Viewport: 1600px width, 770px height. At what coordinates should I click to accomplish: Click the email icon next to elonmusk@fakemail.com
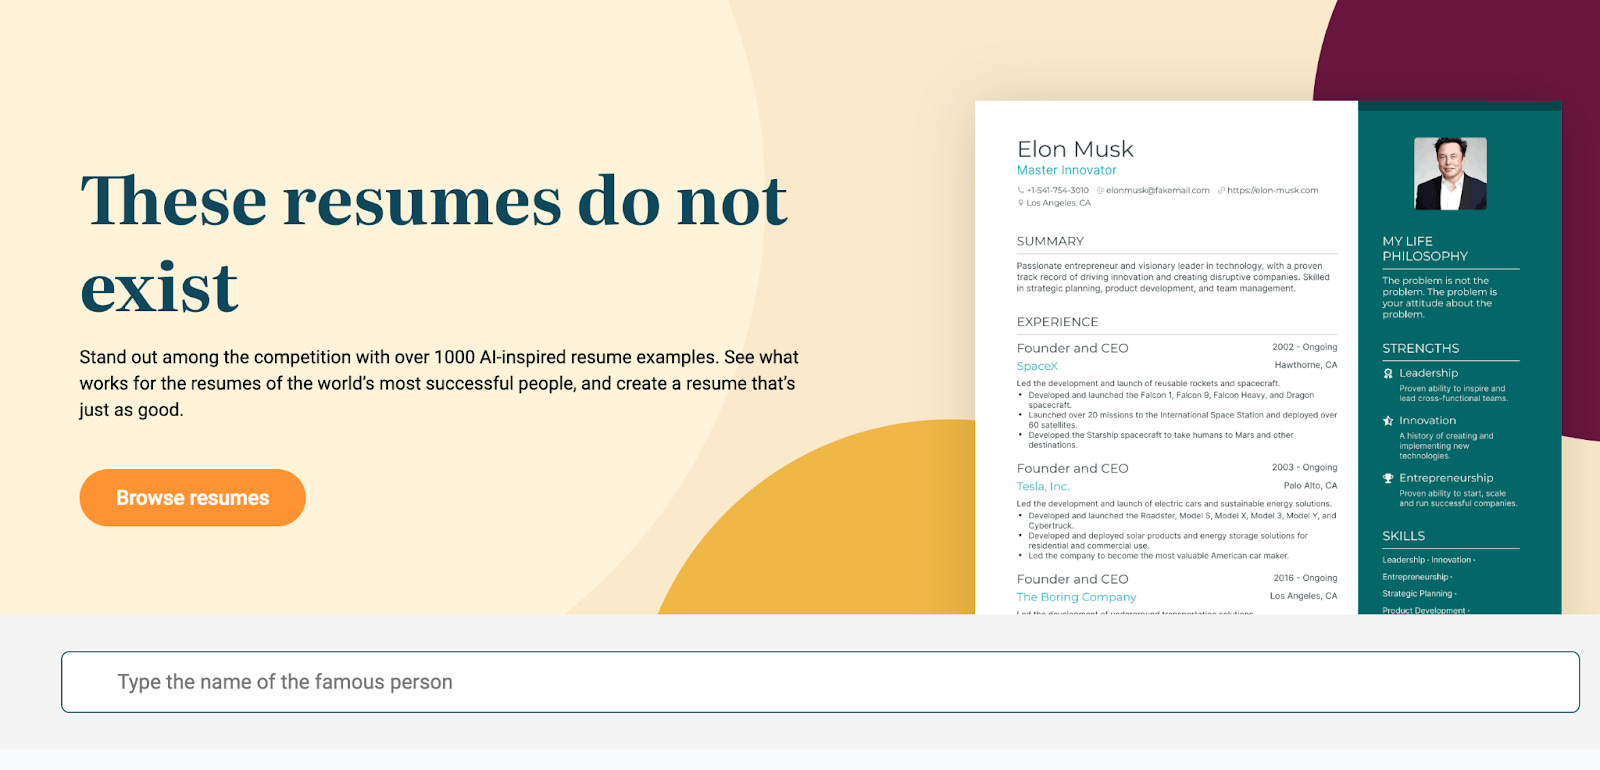coord(1100,190)
